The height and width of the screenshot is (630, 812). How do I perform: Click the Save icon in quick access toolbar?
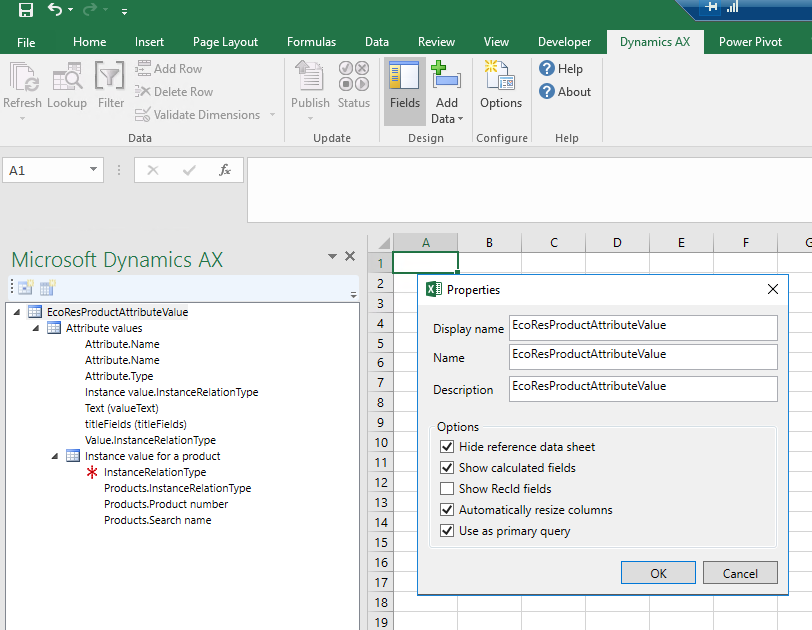pyautogui.click(x=25, y=10)
